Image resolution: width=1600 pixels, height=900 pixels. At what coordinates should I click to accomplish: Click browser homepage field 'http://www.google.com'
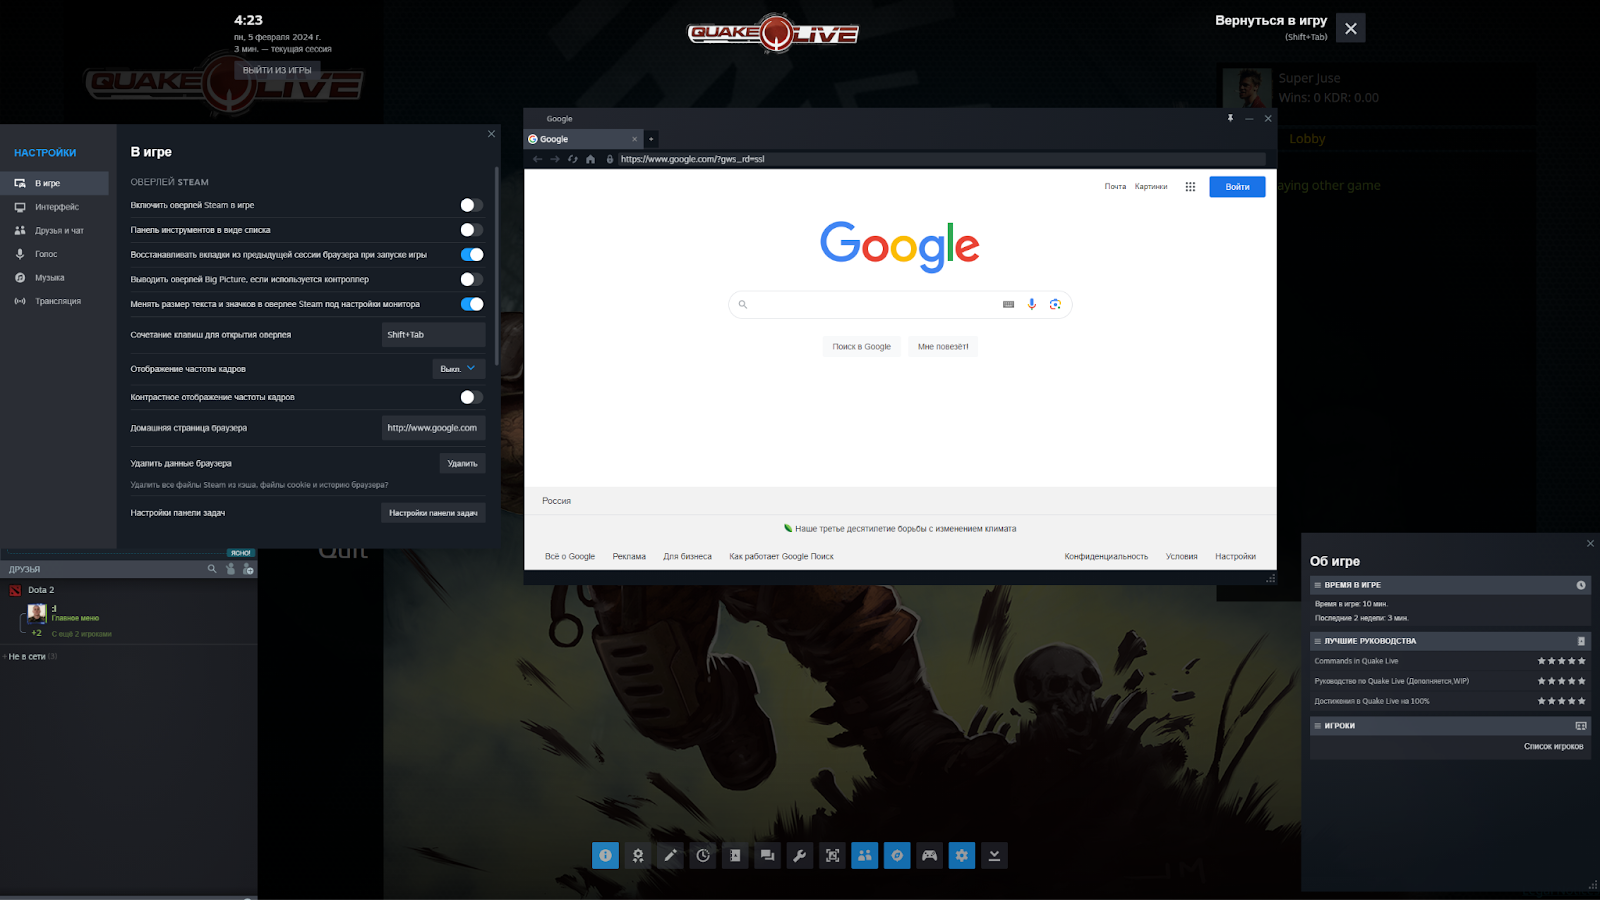click(433, 428)
